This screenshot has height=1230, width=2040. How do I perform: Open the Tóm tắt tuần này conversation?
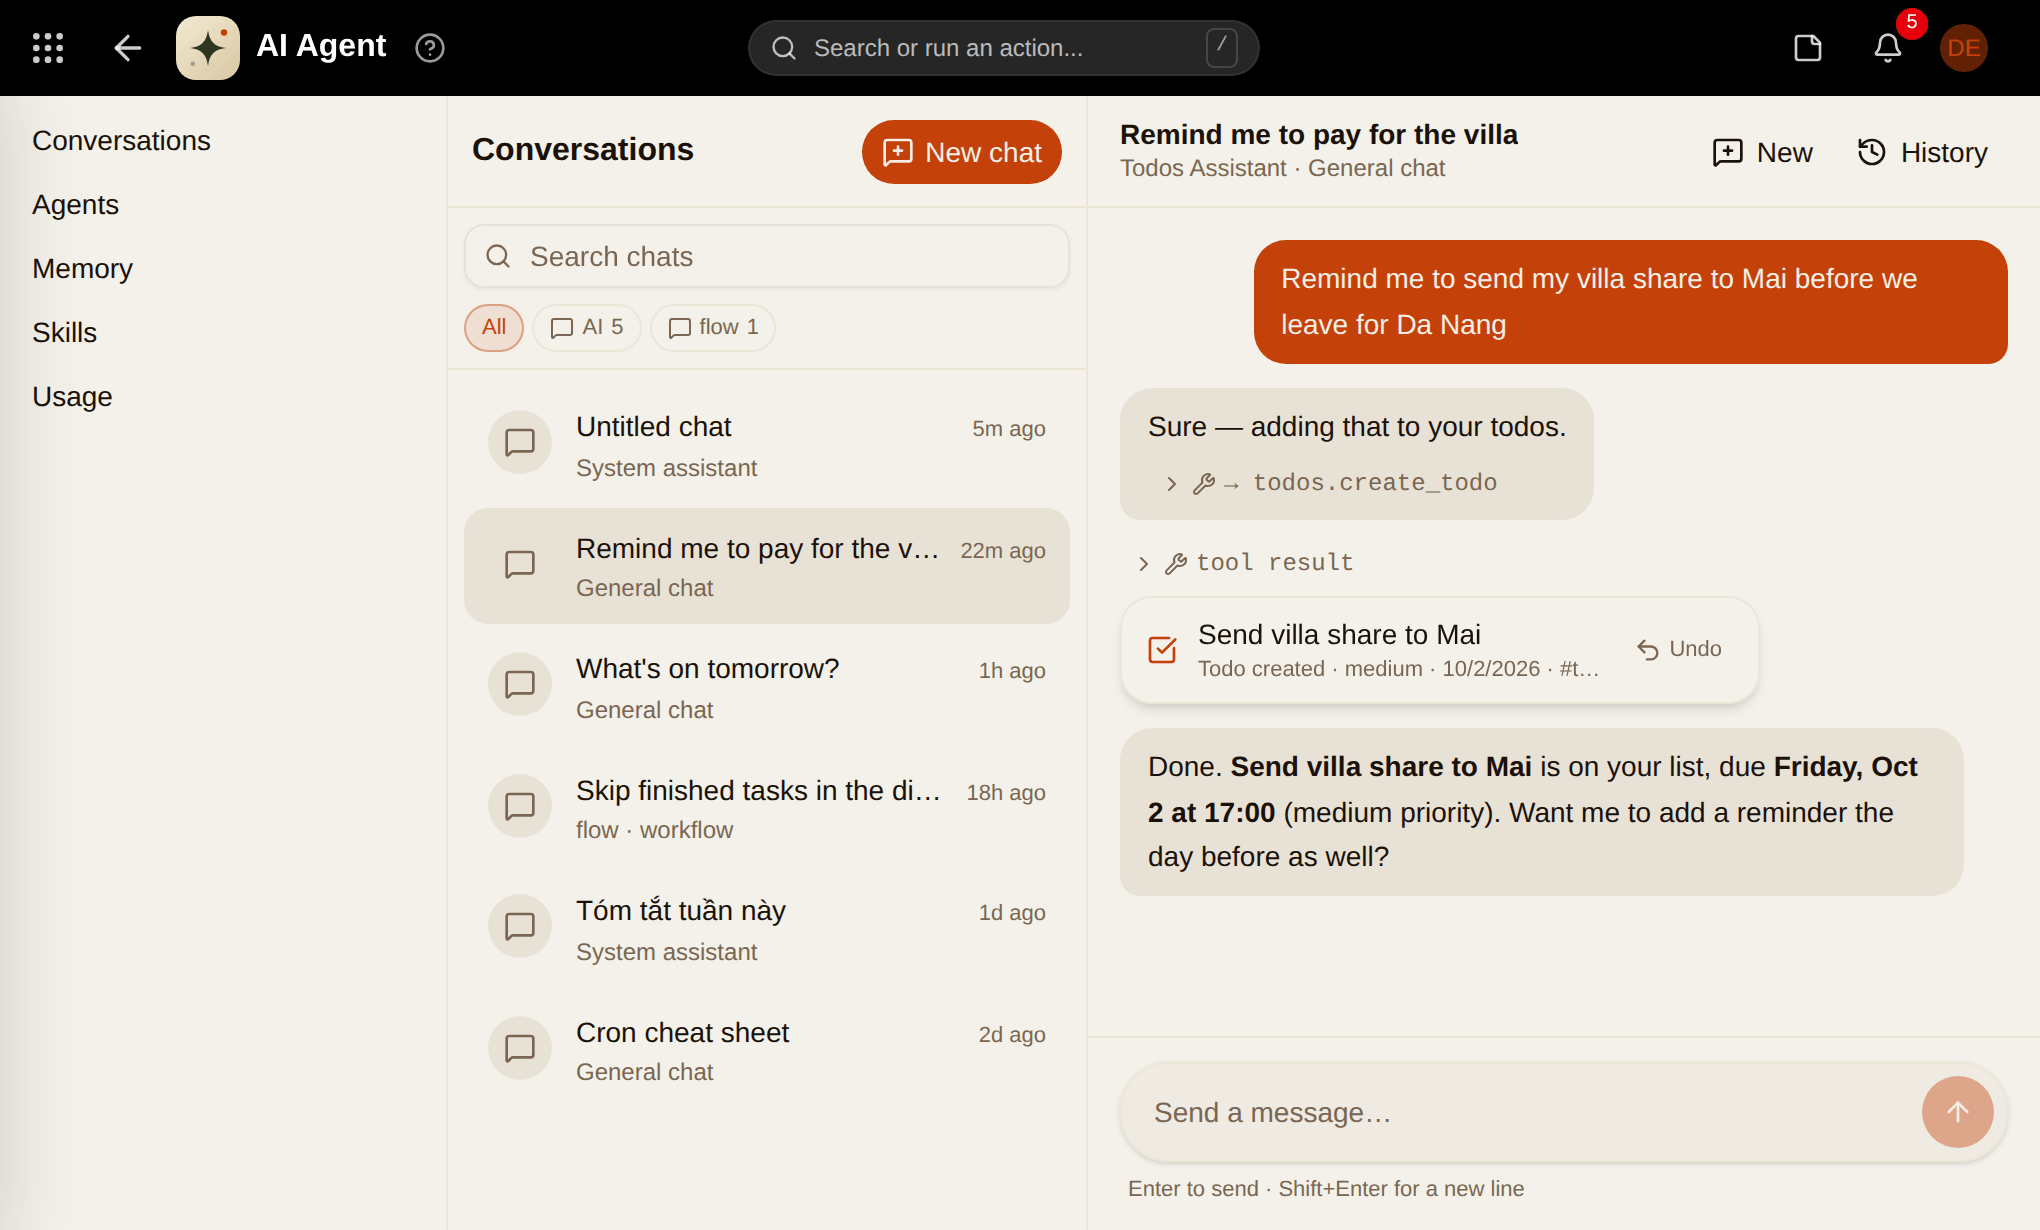click(x=767, y=928)
